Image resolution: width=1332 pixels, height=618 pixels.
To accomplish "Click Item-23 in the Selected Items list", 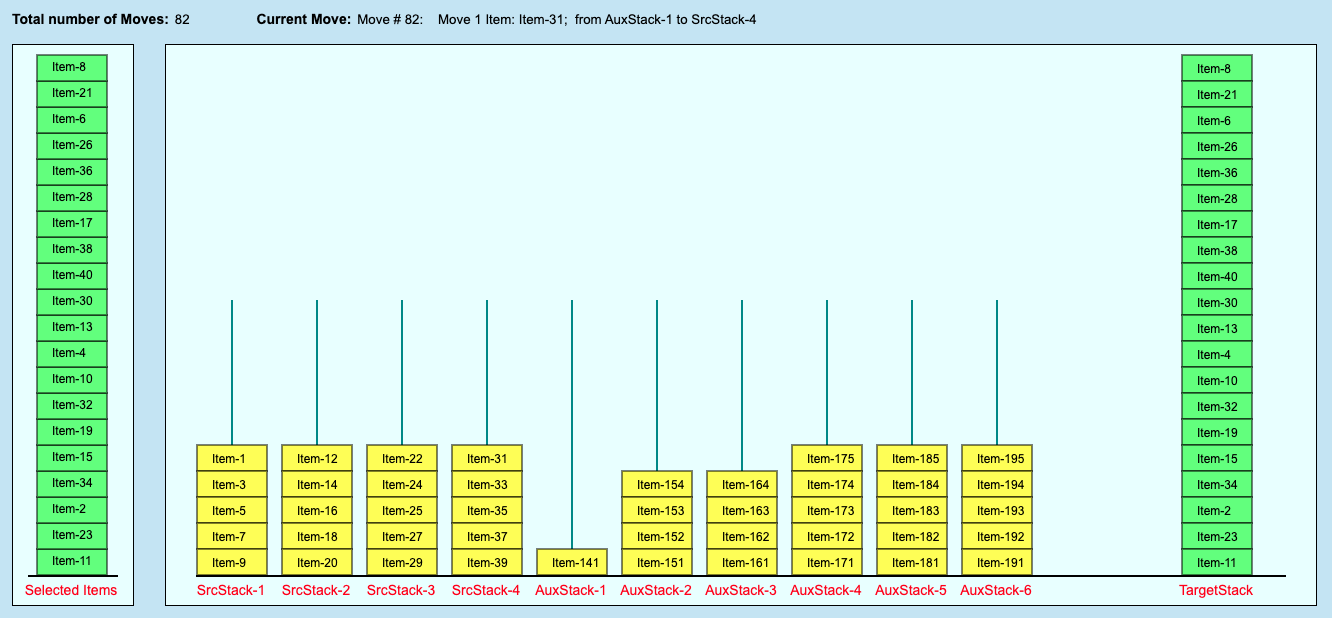I will coord(71,535).
